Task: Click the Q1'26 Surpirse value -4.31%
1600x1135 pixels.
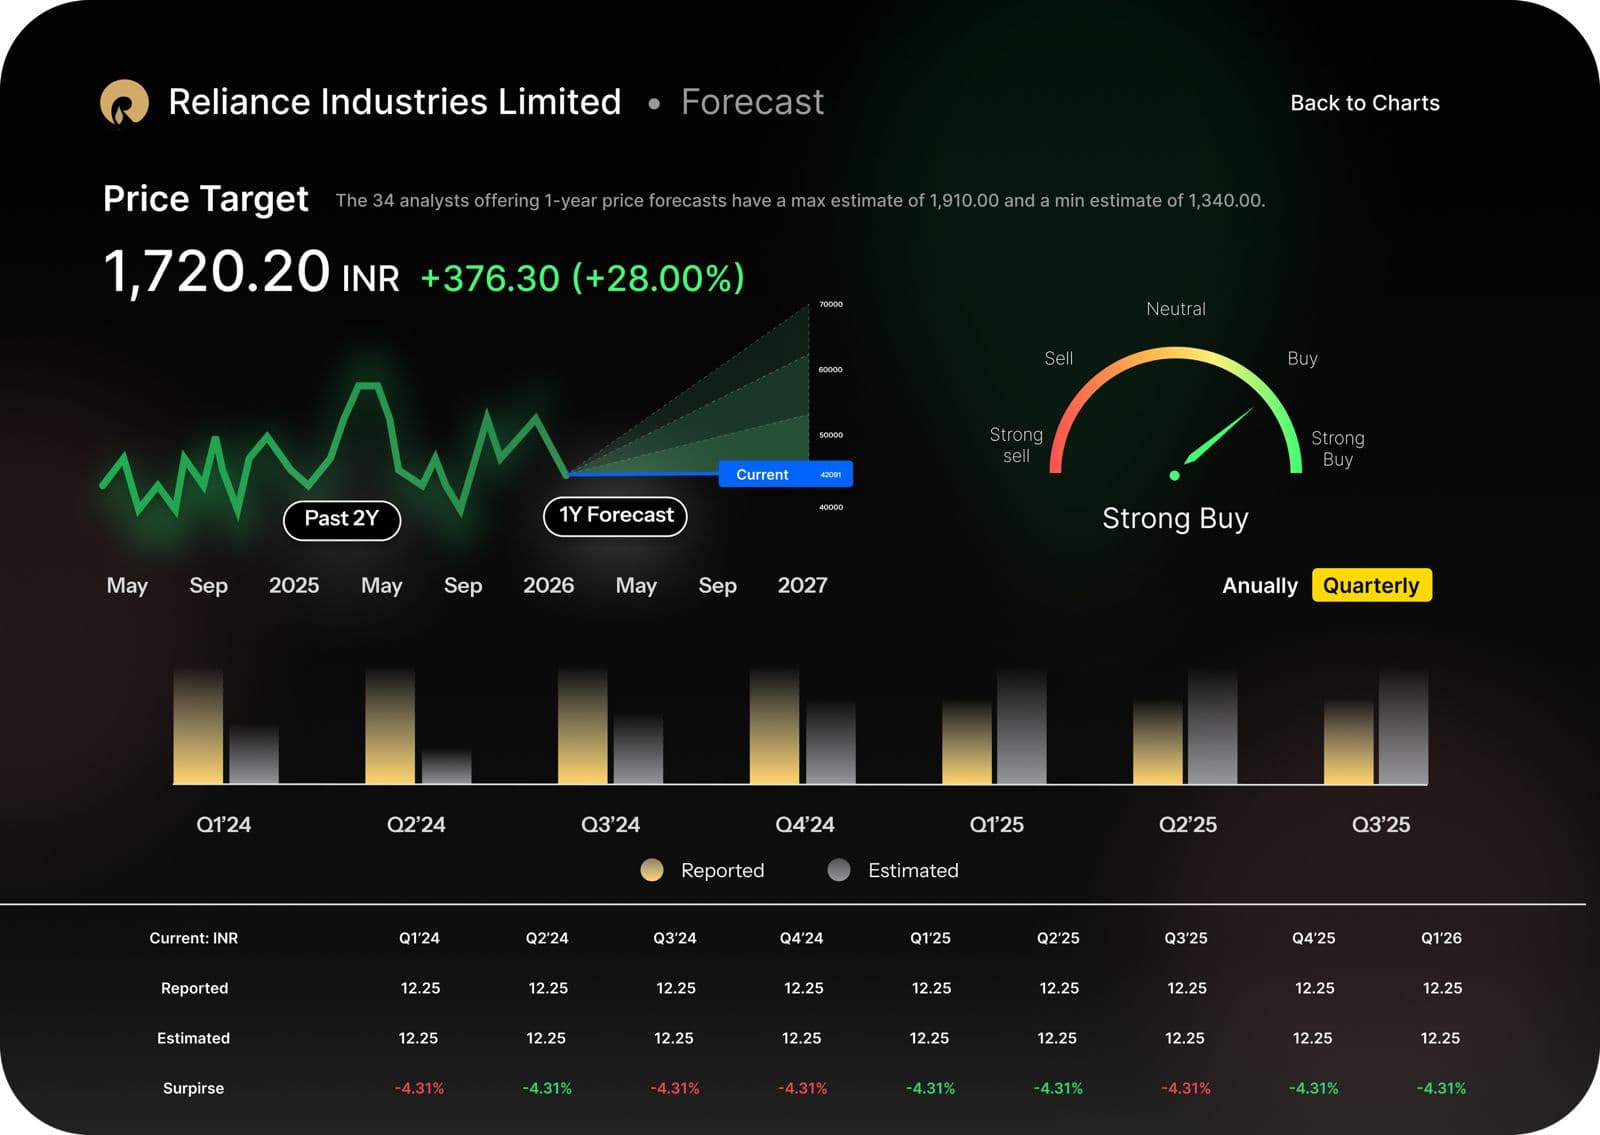Action: point(1441,1088)
